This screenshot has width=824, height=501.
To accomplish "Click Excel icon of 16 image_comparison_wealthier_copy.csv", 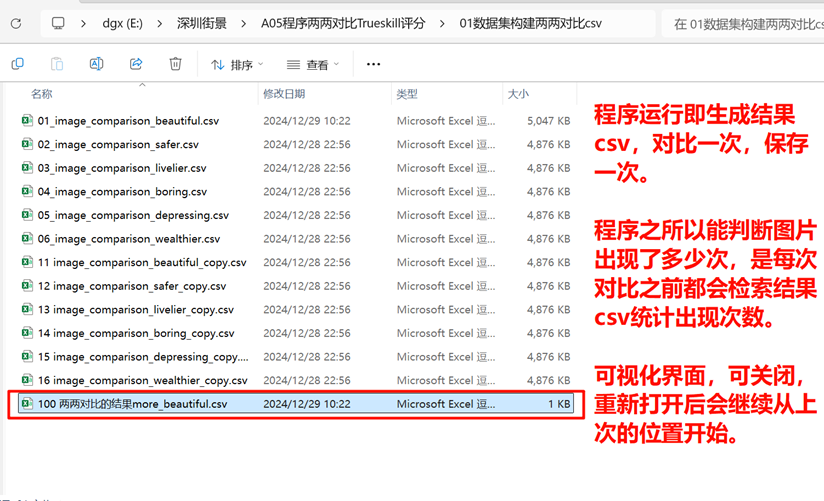I will click(27, 380).
